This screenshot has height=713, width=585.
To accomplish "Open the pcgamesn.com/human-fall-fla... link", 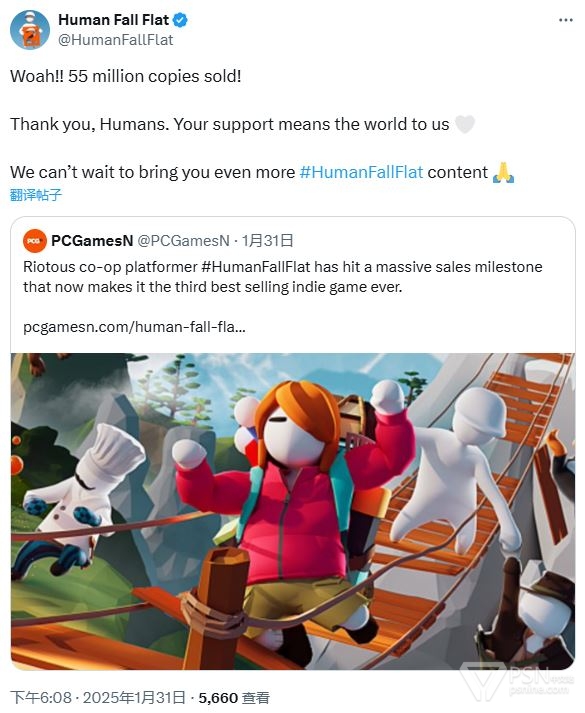I will (134, 326).
